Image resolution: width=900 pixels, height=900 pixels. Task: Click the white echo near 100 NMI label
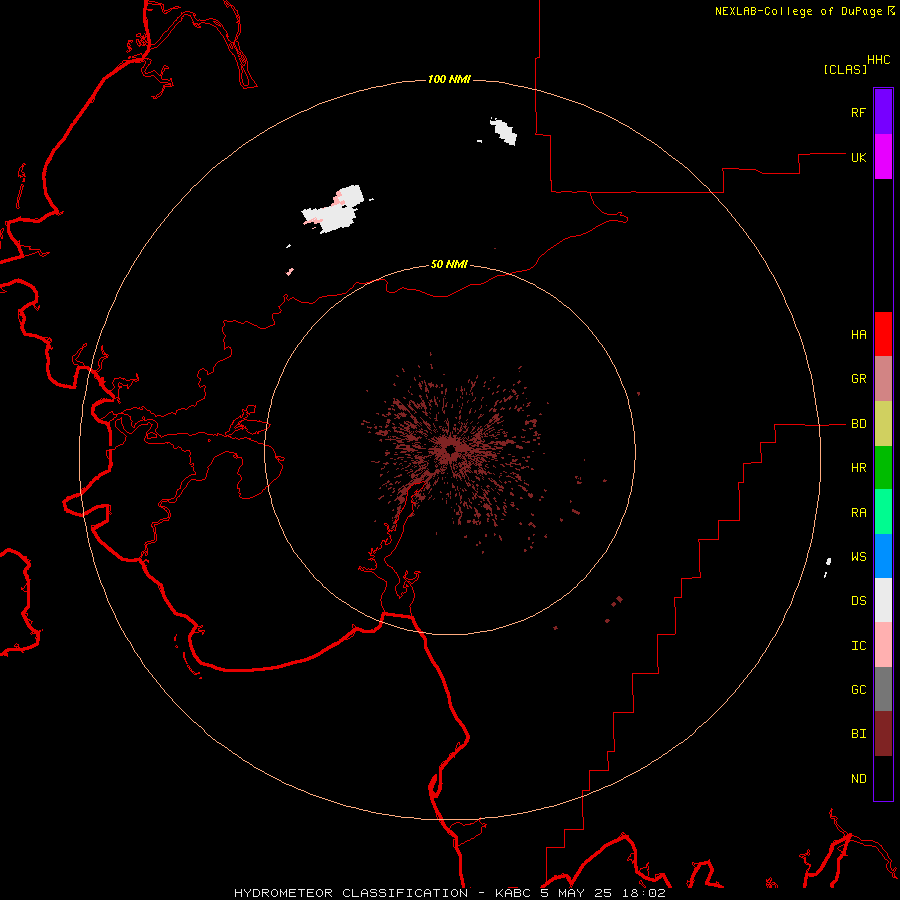(x=504, y=131)
